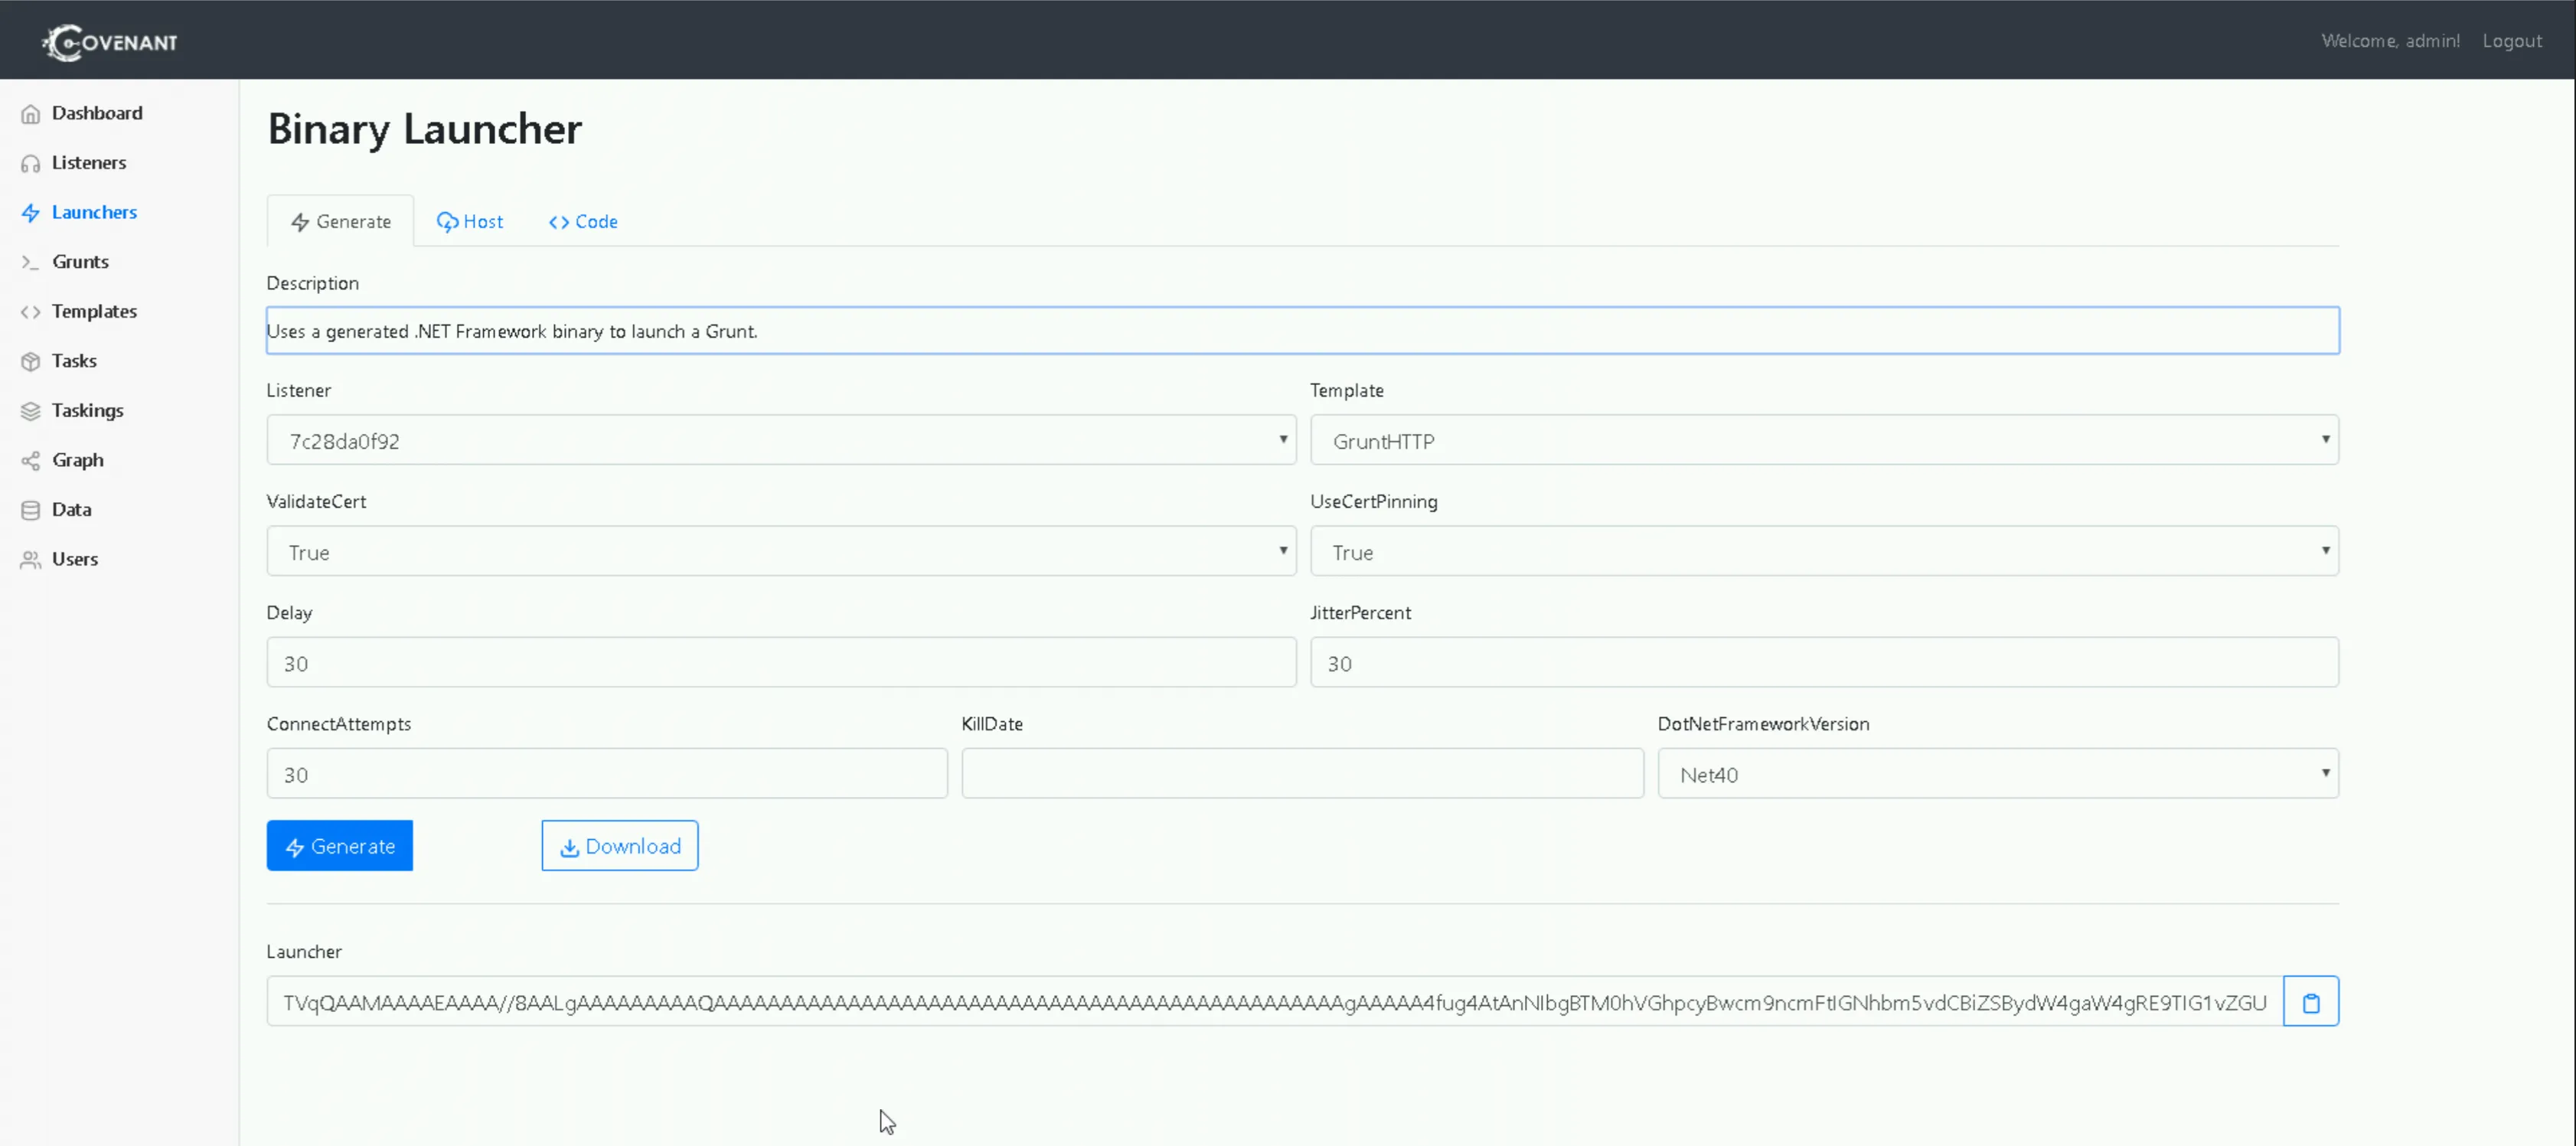This screenshot has height=1146, width=2576.
Task: Click the Launcher base64 output field
Action: pyautogui.click(x=1275, y=1002)
